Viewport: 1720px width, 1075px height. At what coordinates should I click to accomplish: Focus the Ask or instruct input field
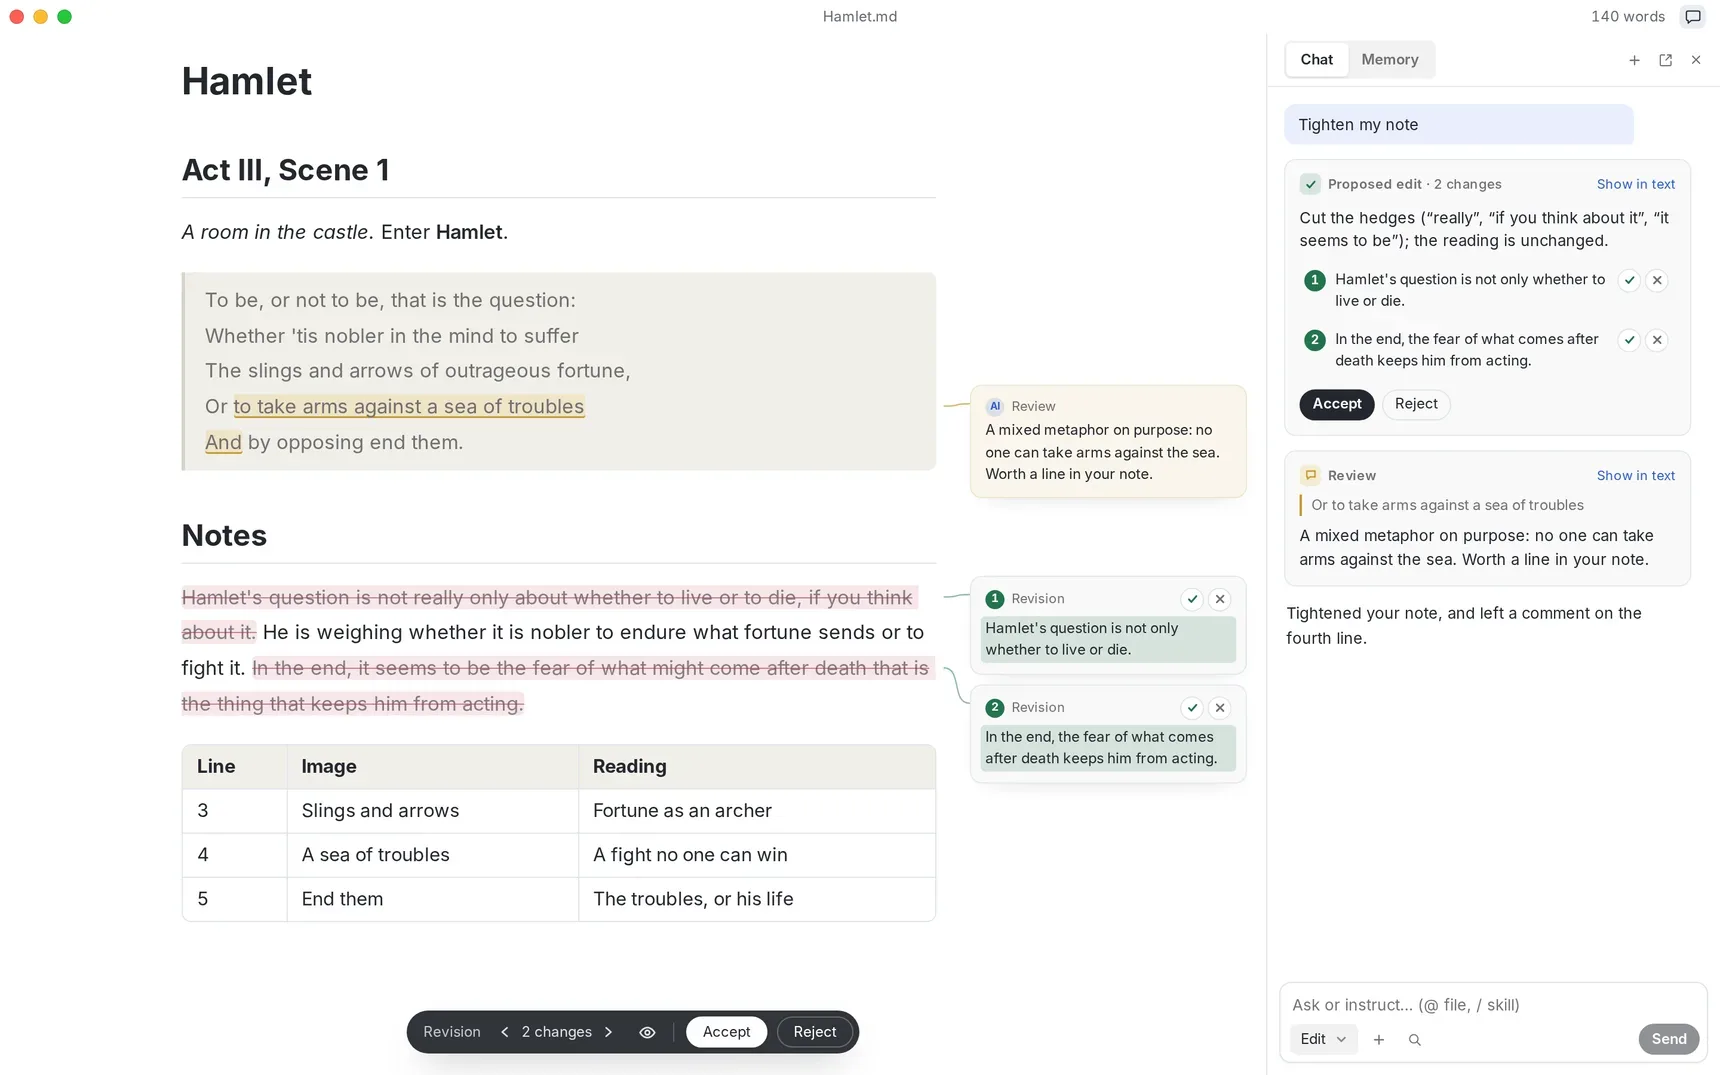[x=1493, y=1005]
